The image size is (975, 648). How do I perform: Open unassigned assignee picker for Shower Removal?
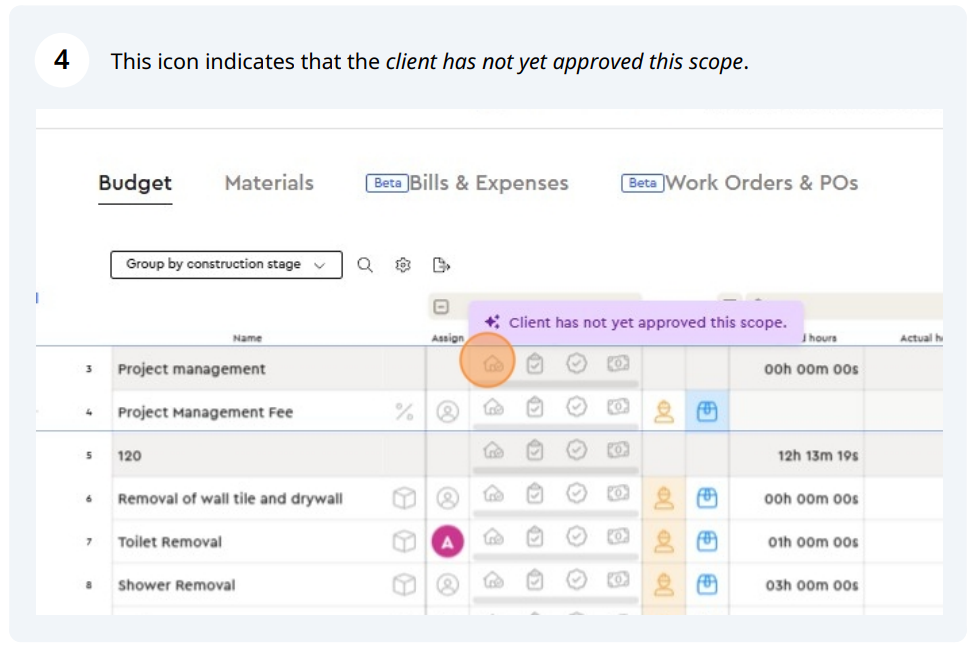point(447,584)
